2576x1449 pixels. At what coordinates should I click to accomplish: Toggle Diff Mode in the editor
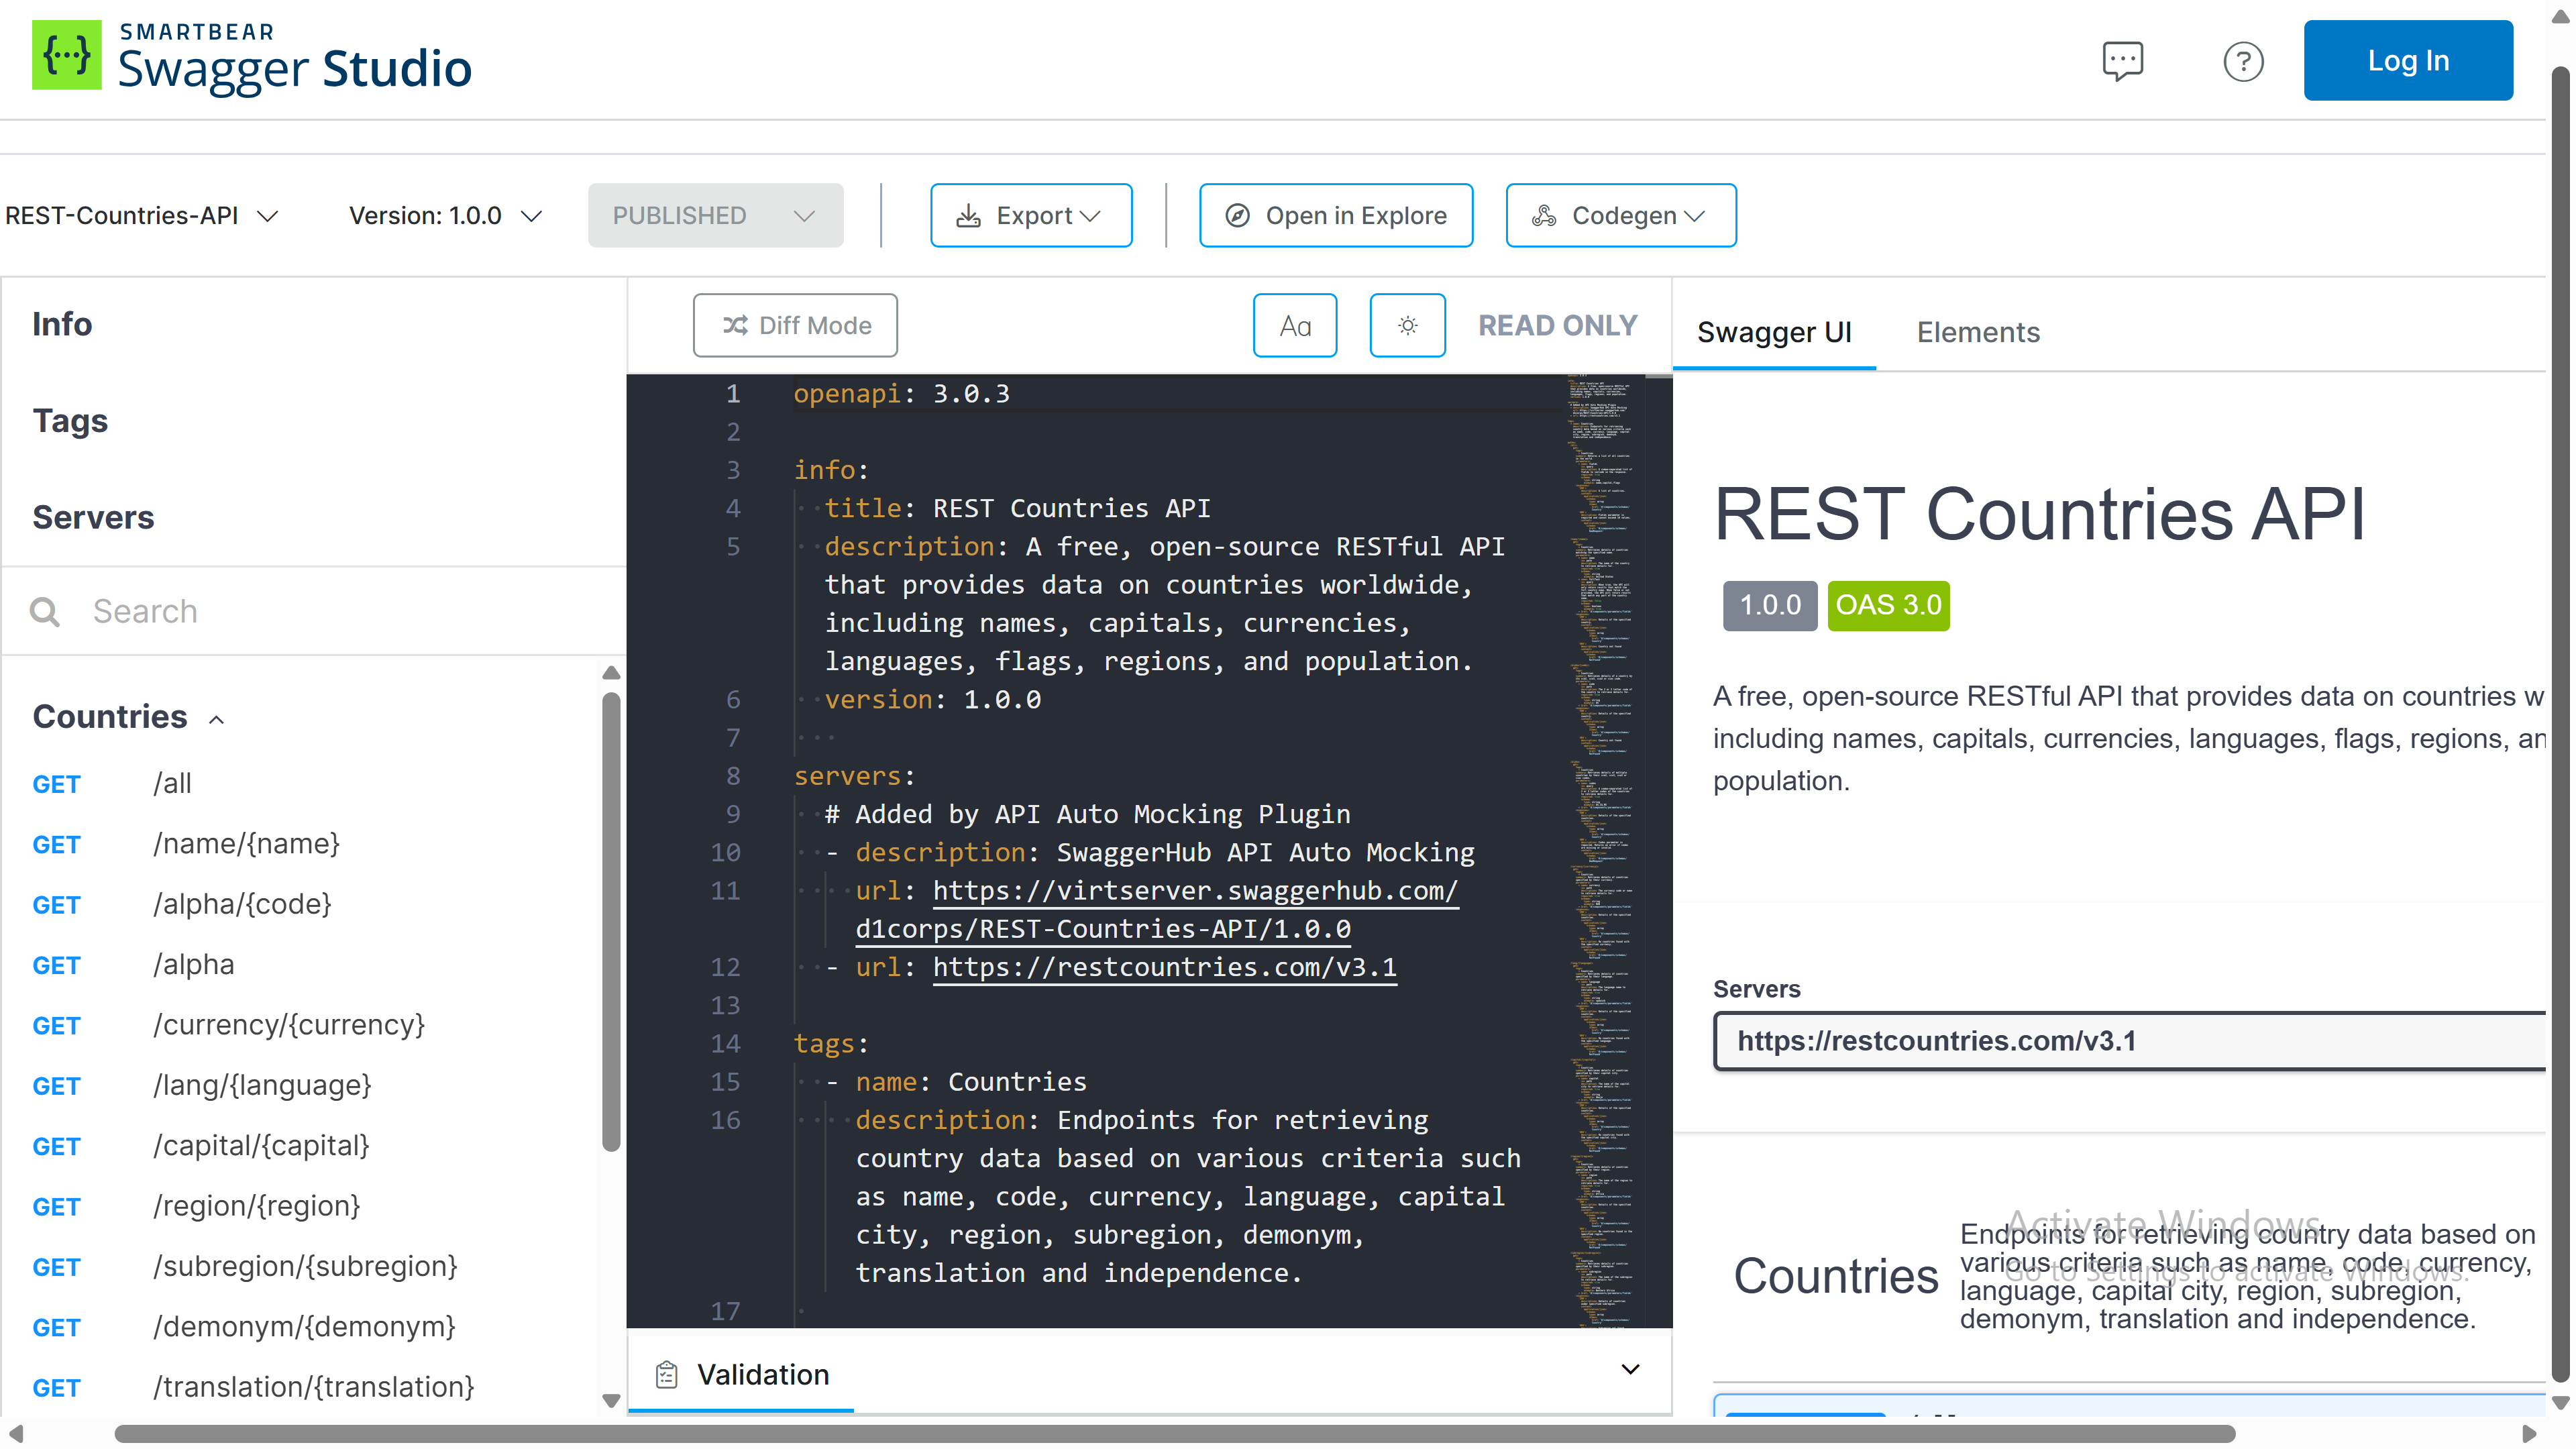point(795,325)
